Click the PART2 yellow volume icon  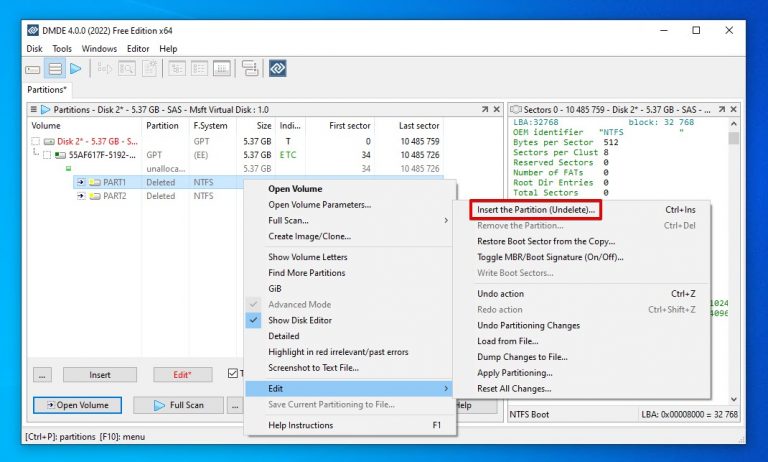tap(95, 196)
